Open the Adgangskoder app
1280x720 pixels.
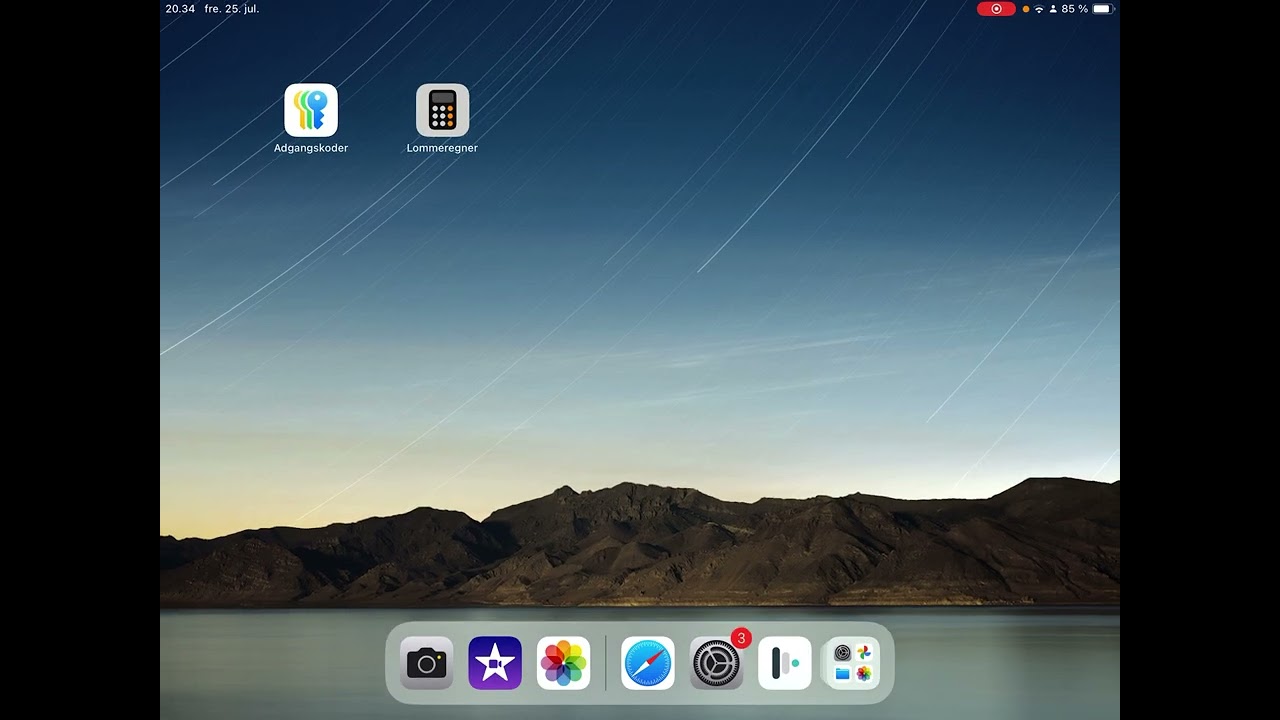click(x=310, y=110)
